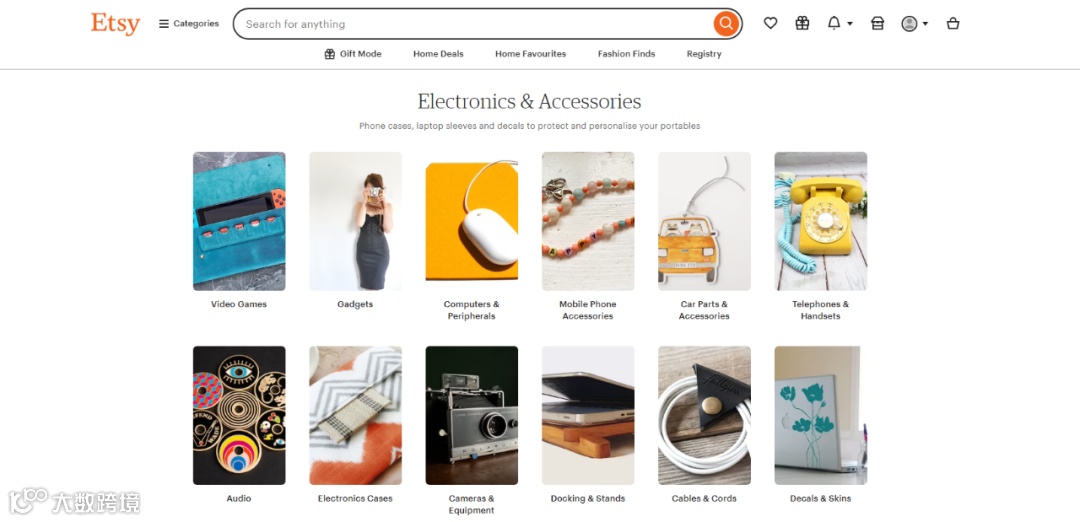Image resolution: width=1080 pixels, height=522 pixels.
Task: Choose the Audio category thumbnail
Action: [239, 415]
